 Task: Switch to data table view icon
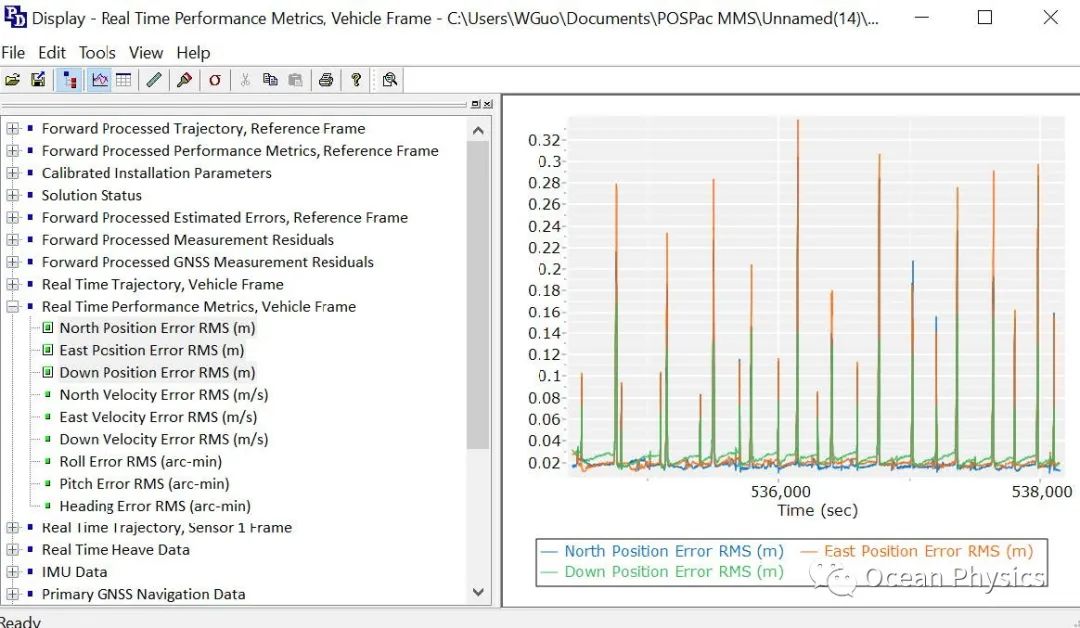[x=123, y=80]
